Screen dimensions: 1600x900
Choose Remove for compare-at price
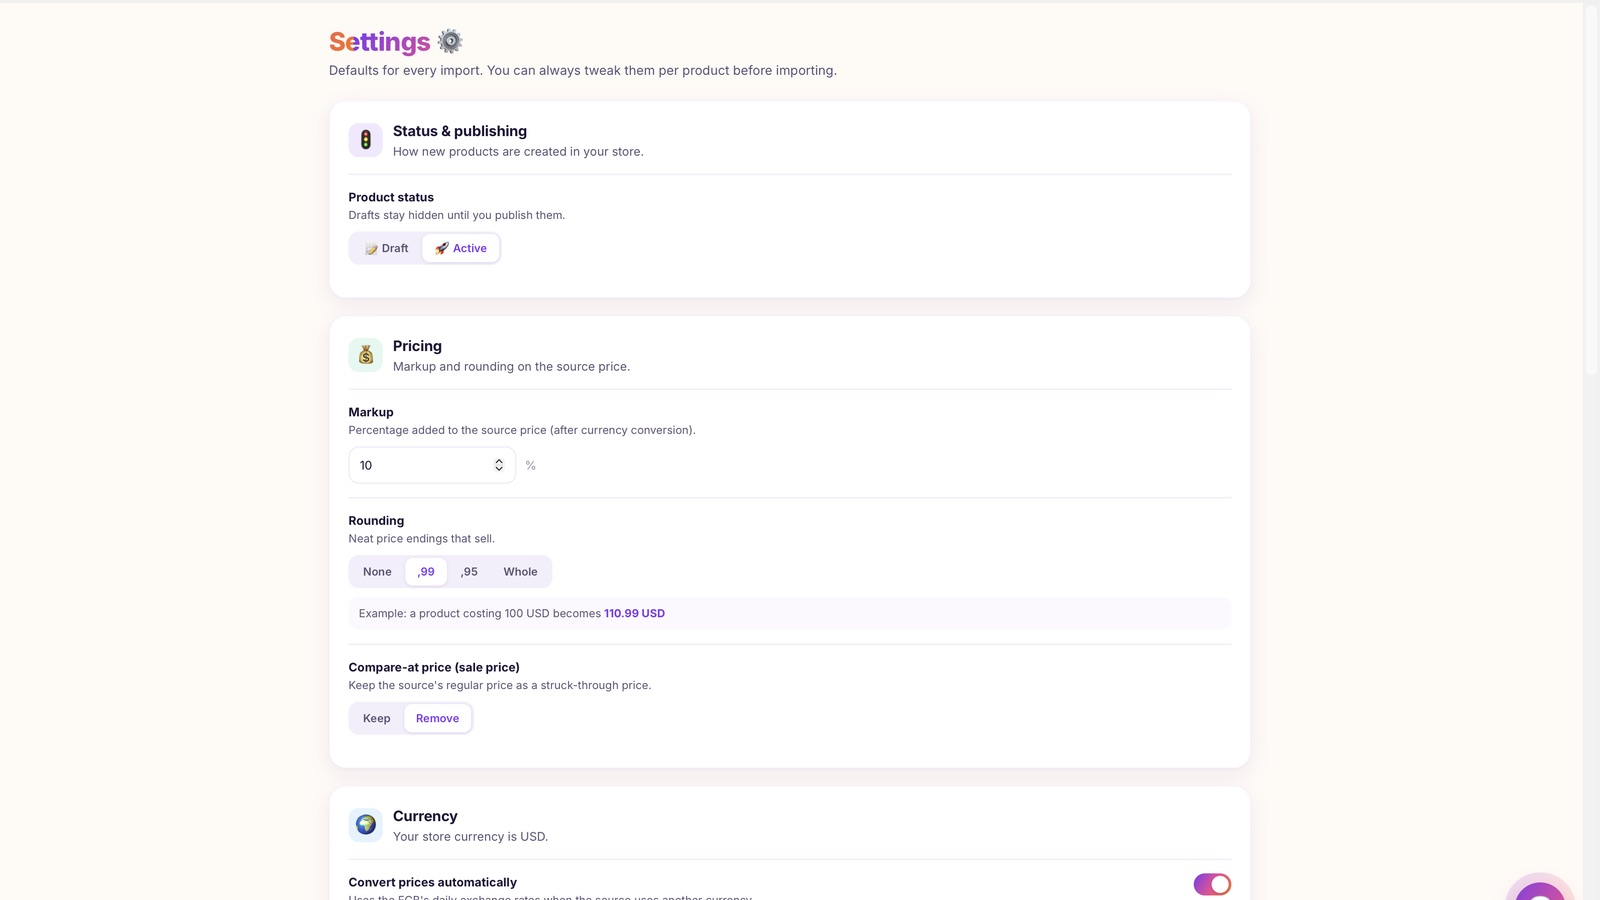437,718
